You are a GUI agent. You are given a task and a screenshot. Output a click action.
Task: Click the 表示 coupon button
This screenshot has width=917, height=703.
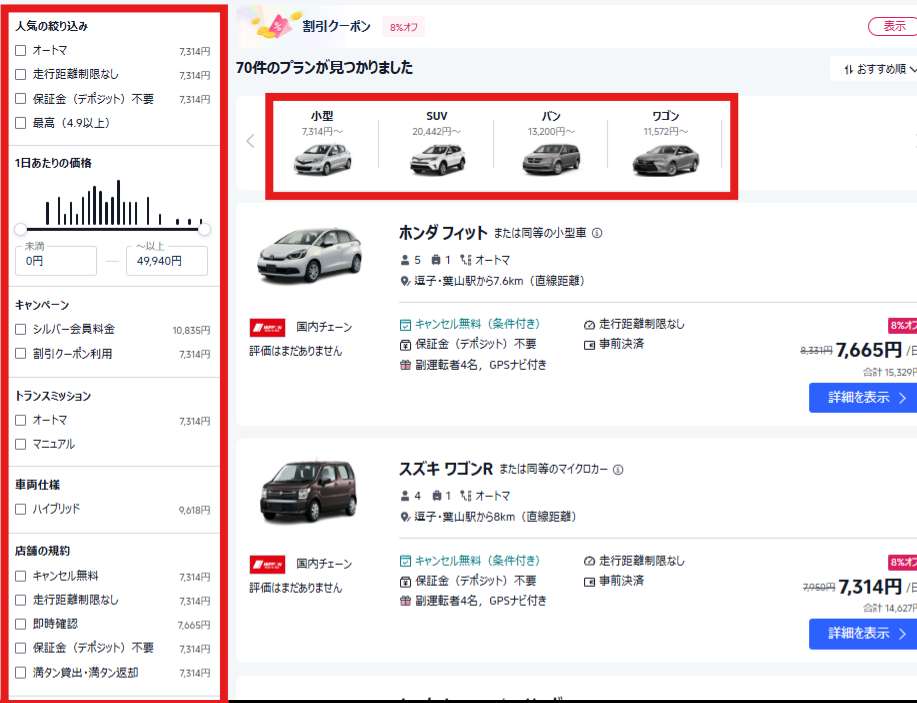tap(894, 26)
